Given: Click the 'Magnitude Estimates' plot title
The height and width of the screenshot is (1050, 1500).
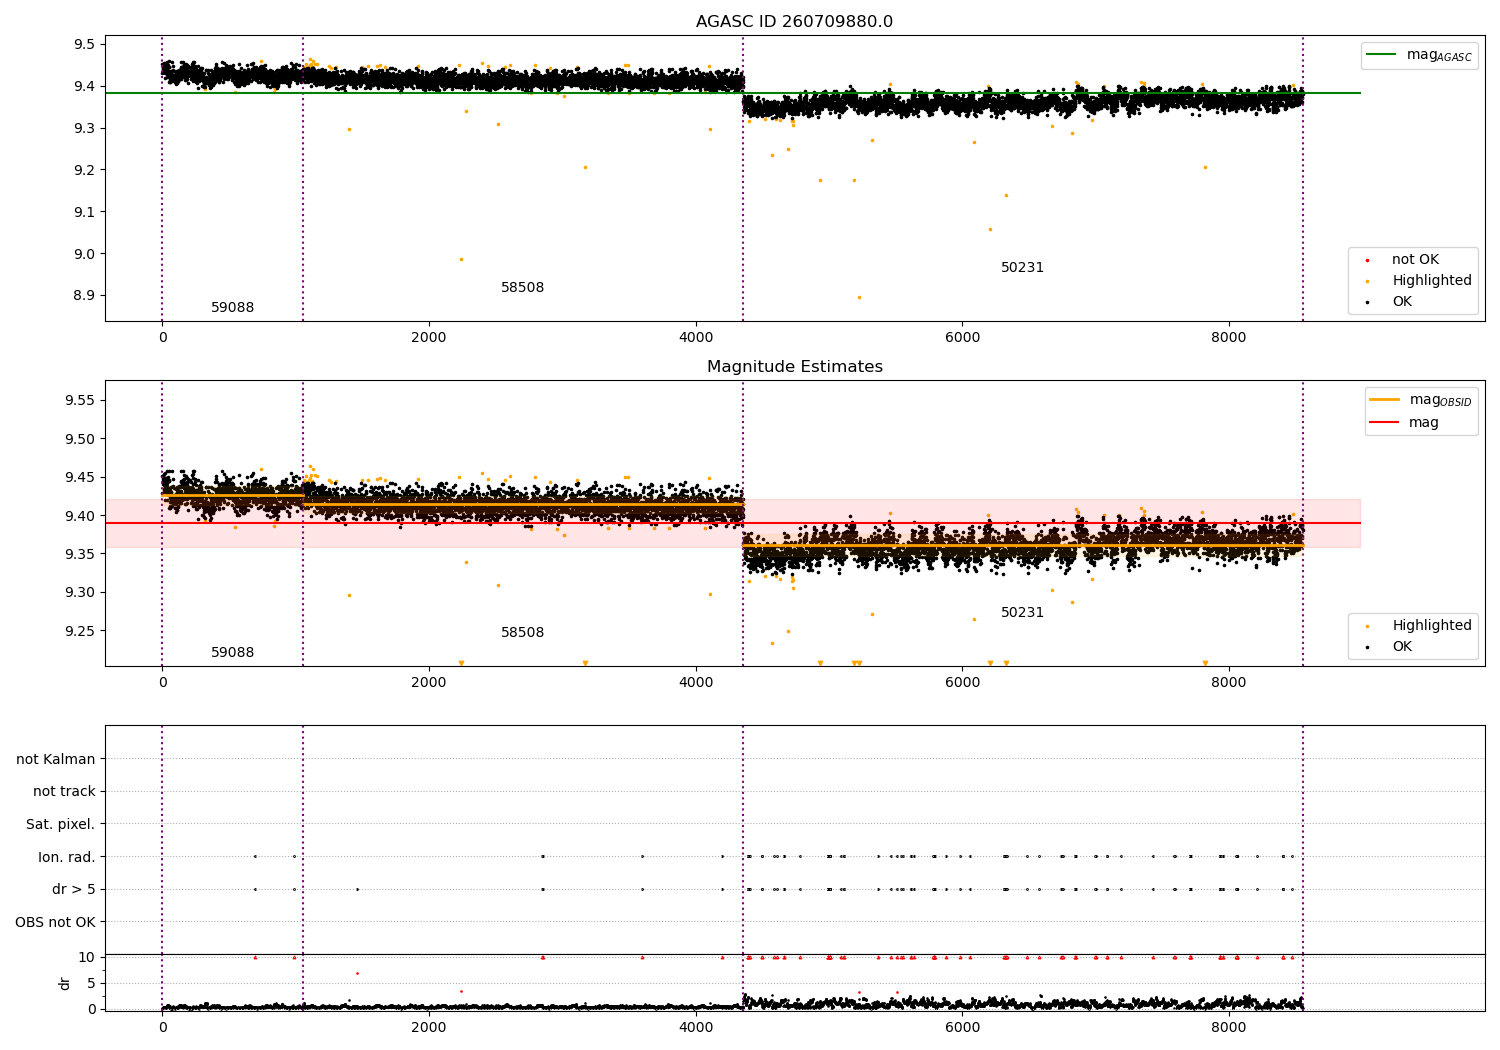Looking at the screenshot, I should click(794, 367).
